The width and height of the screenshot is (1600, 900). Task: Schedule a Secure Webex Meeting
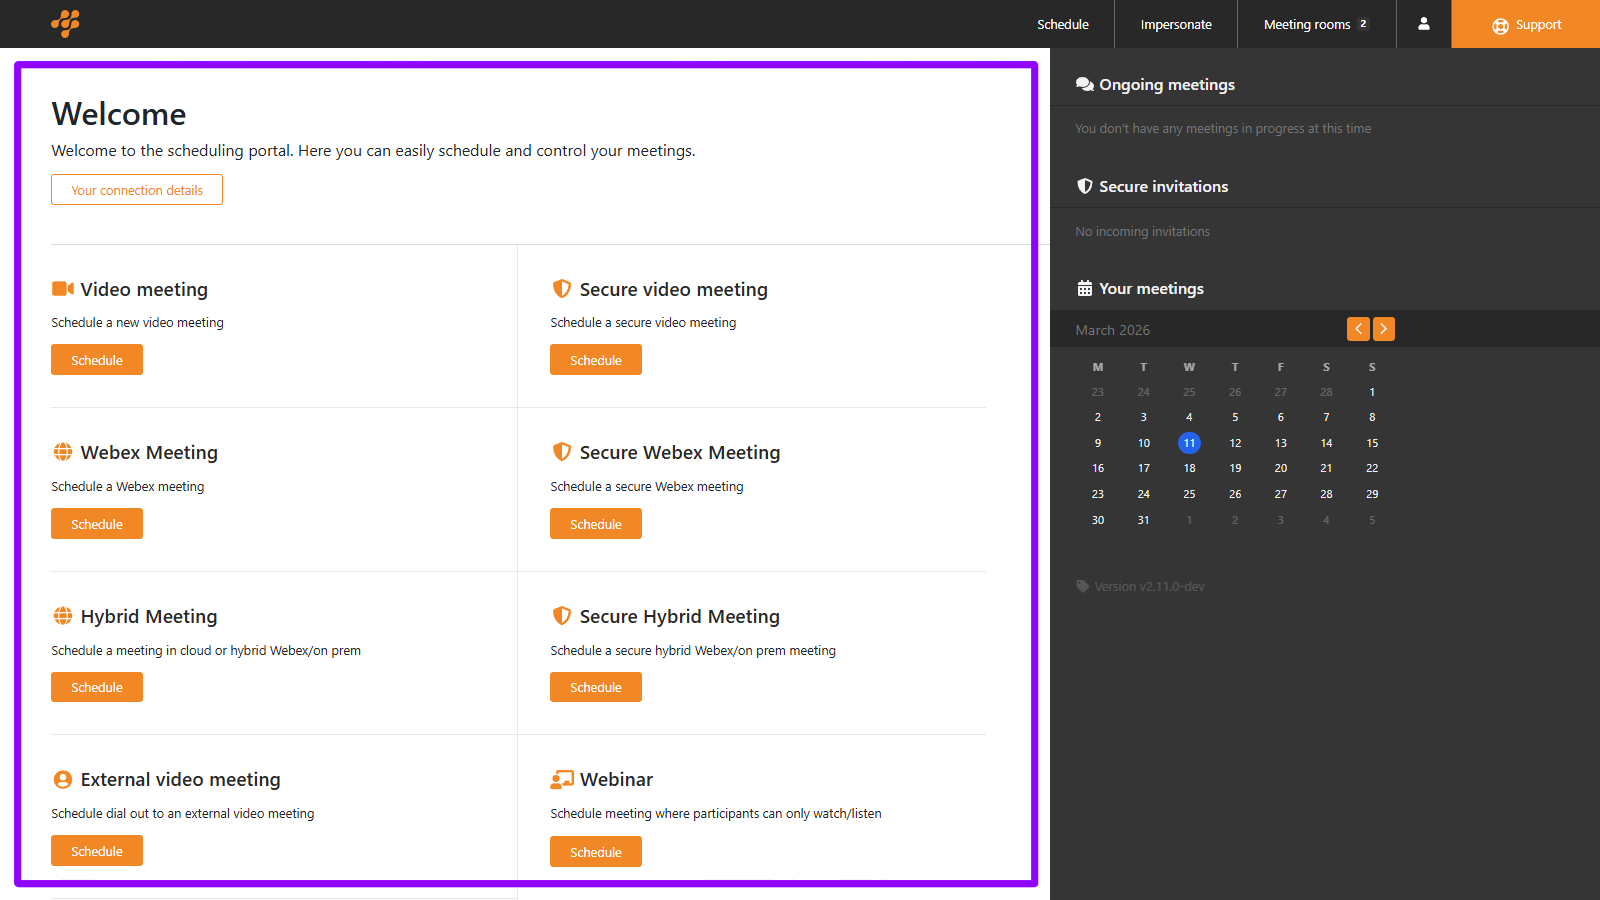pos(596,524)
